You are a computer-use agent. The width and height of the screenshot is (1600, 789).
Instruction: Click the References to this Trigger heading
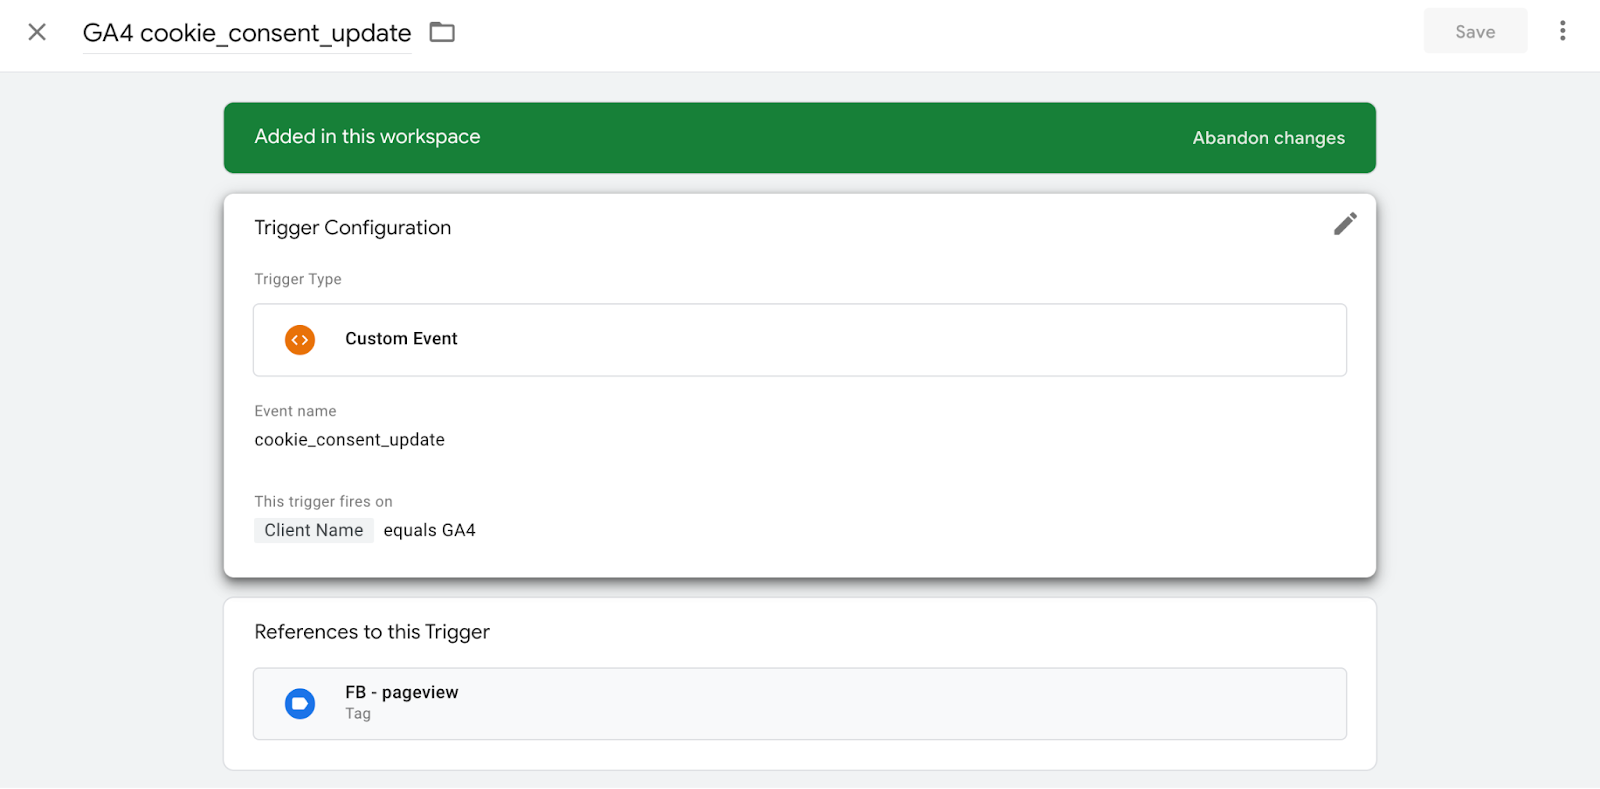[372, 632]
